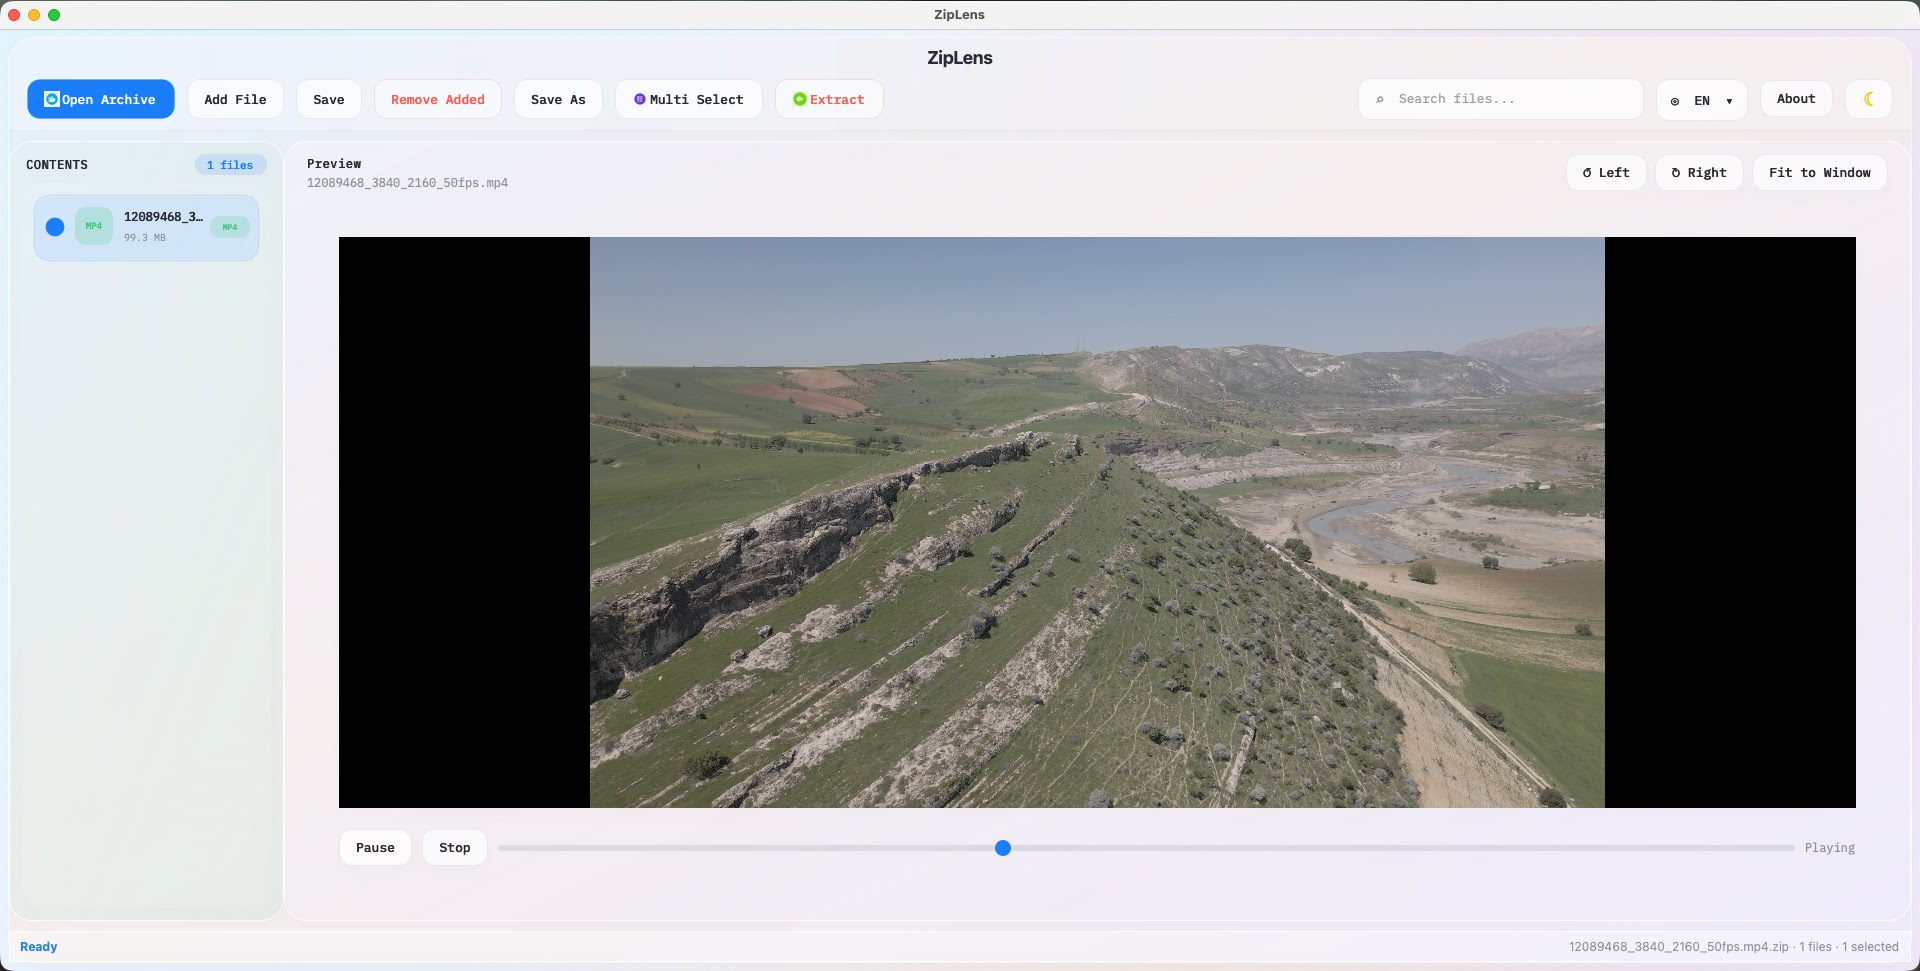Choose Save As in toolbar
The height and width of the screenshot is (971, 1920).
[x=558, y=99]
